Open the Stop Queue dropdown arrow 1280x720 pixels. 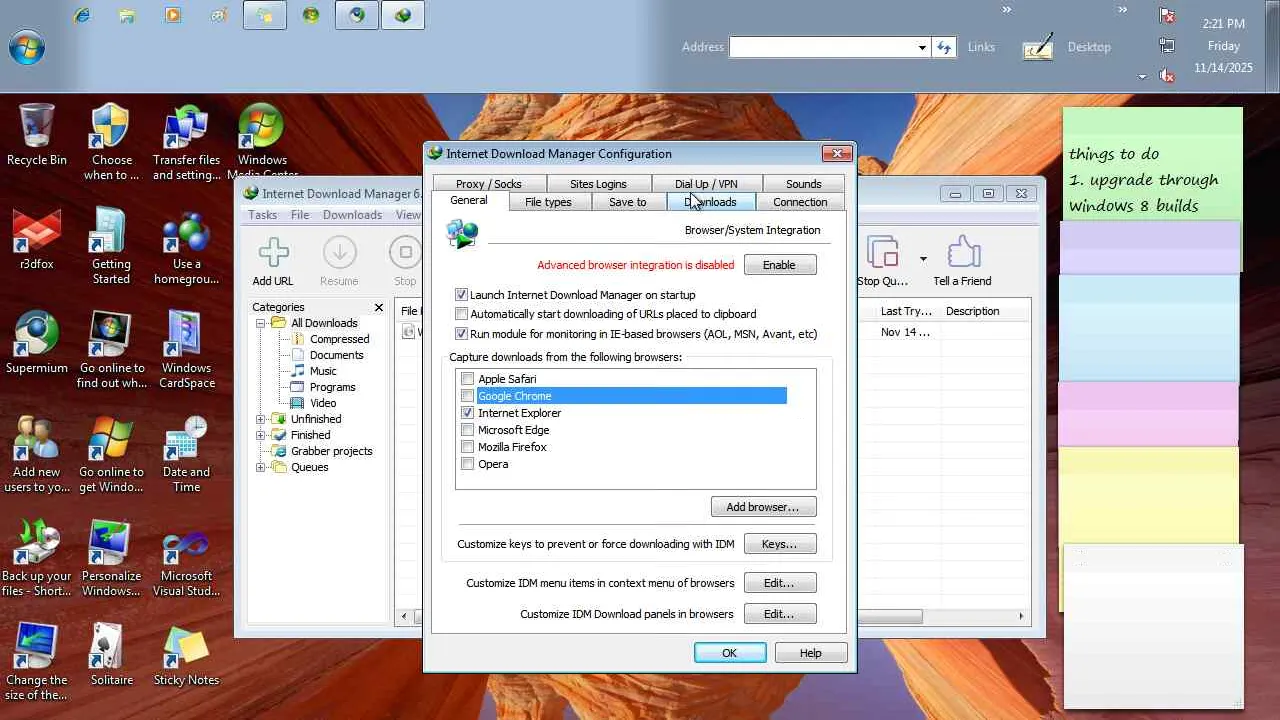pyautogui.click(x=922, y=260)
